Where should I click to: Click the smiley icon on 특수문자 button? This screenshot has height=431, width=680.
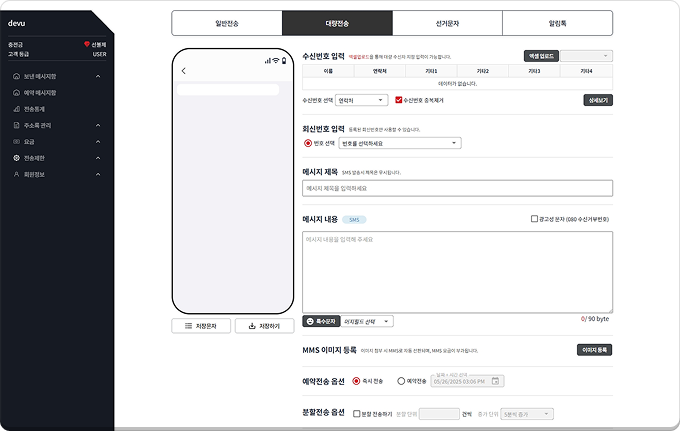[310, 321]
